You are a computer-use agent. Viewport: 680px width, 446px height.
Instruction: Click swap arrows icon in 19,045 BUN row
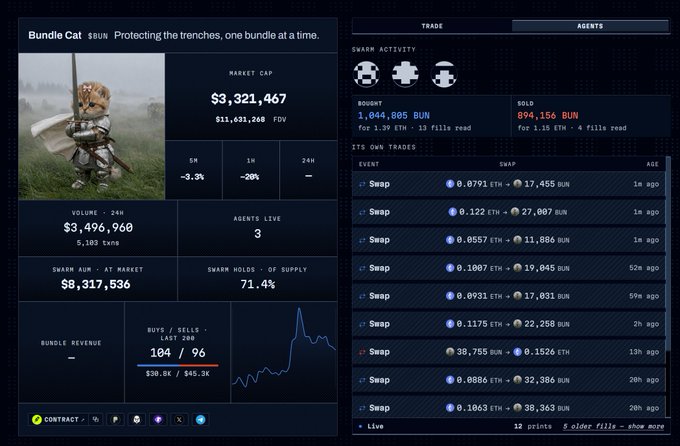point(362,268)
